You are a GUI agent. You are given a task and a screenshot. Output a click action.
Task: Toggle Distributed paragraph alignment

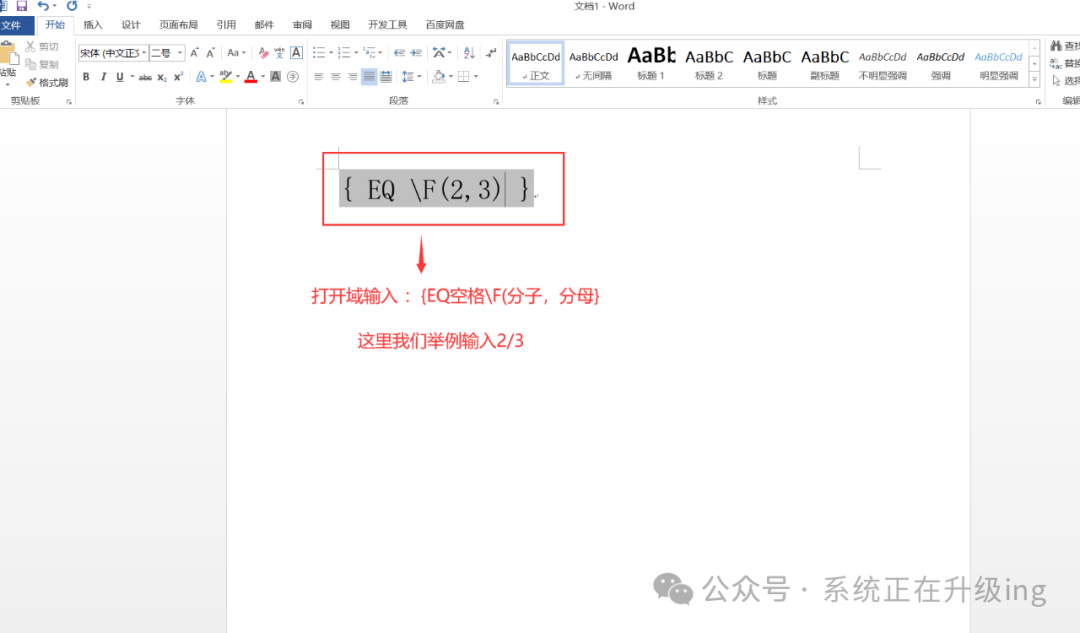[x=386, y=76]
